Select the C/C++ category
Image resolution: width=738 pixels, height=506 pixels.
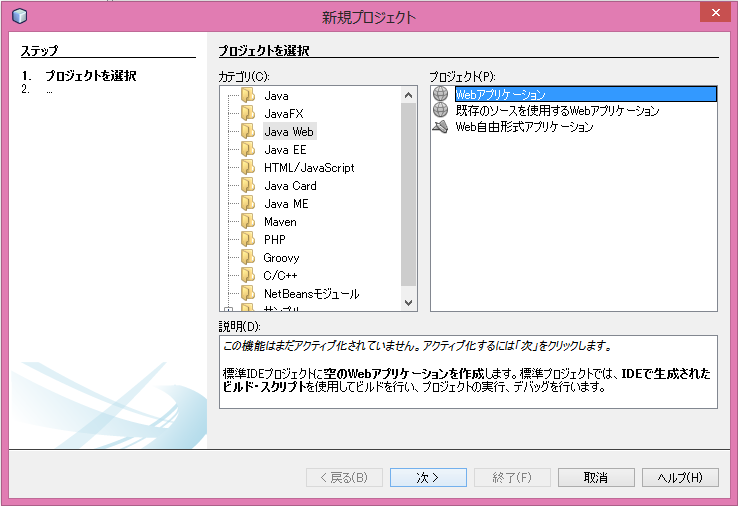[280, 275]
